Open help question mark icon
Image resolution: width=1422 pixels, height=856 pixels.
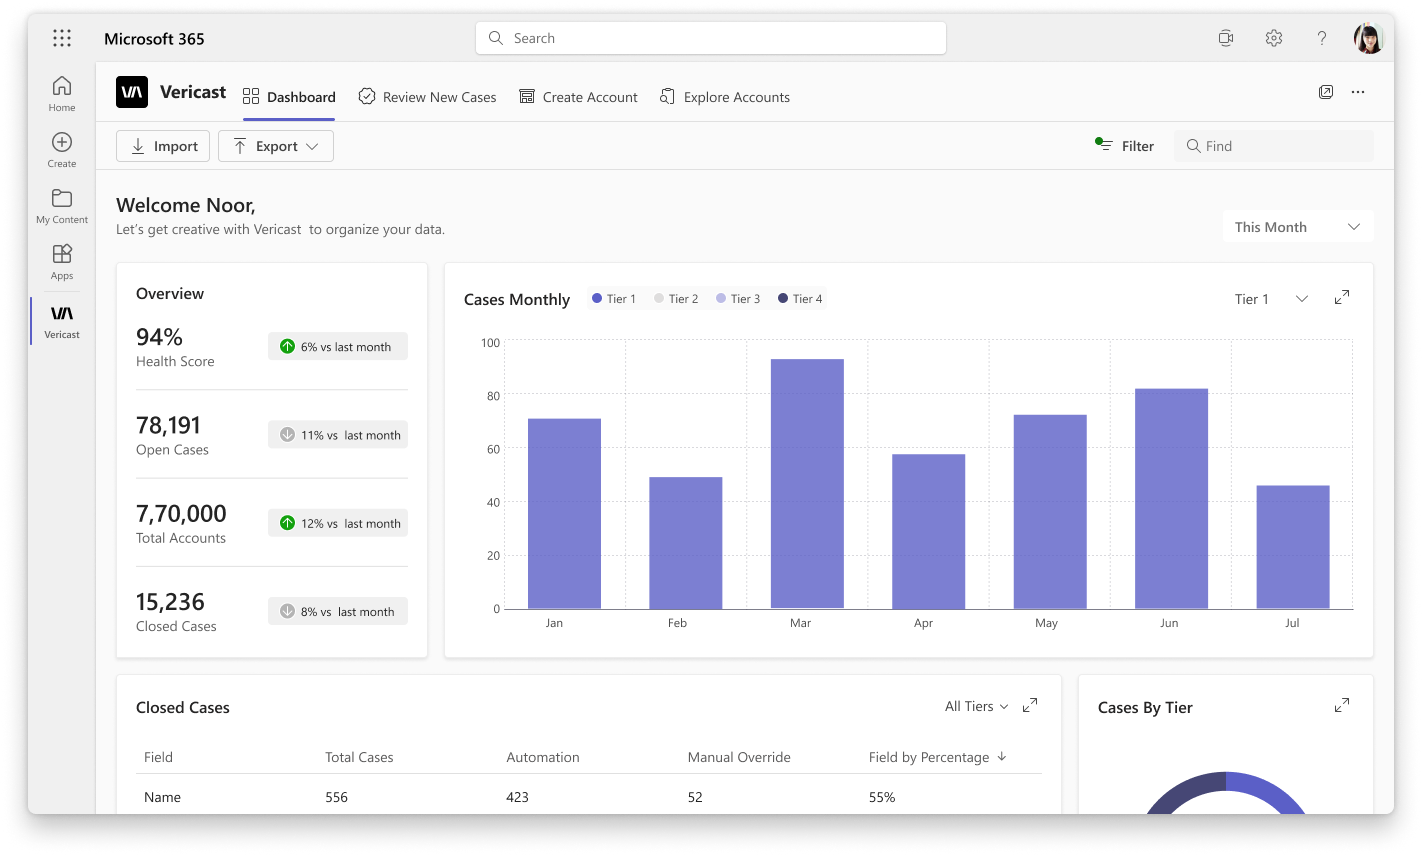tap(1322, 38)
